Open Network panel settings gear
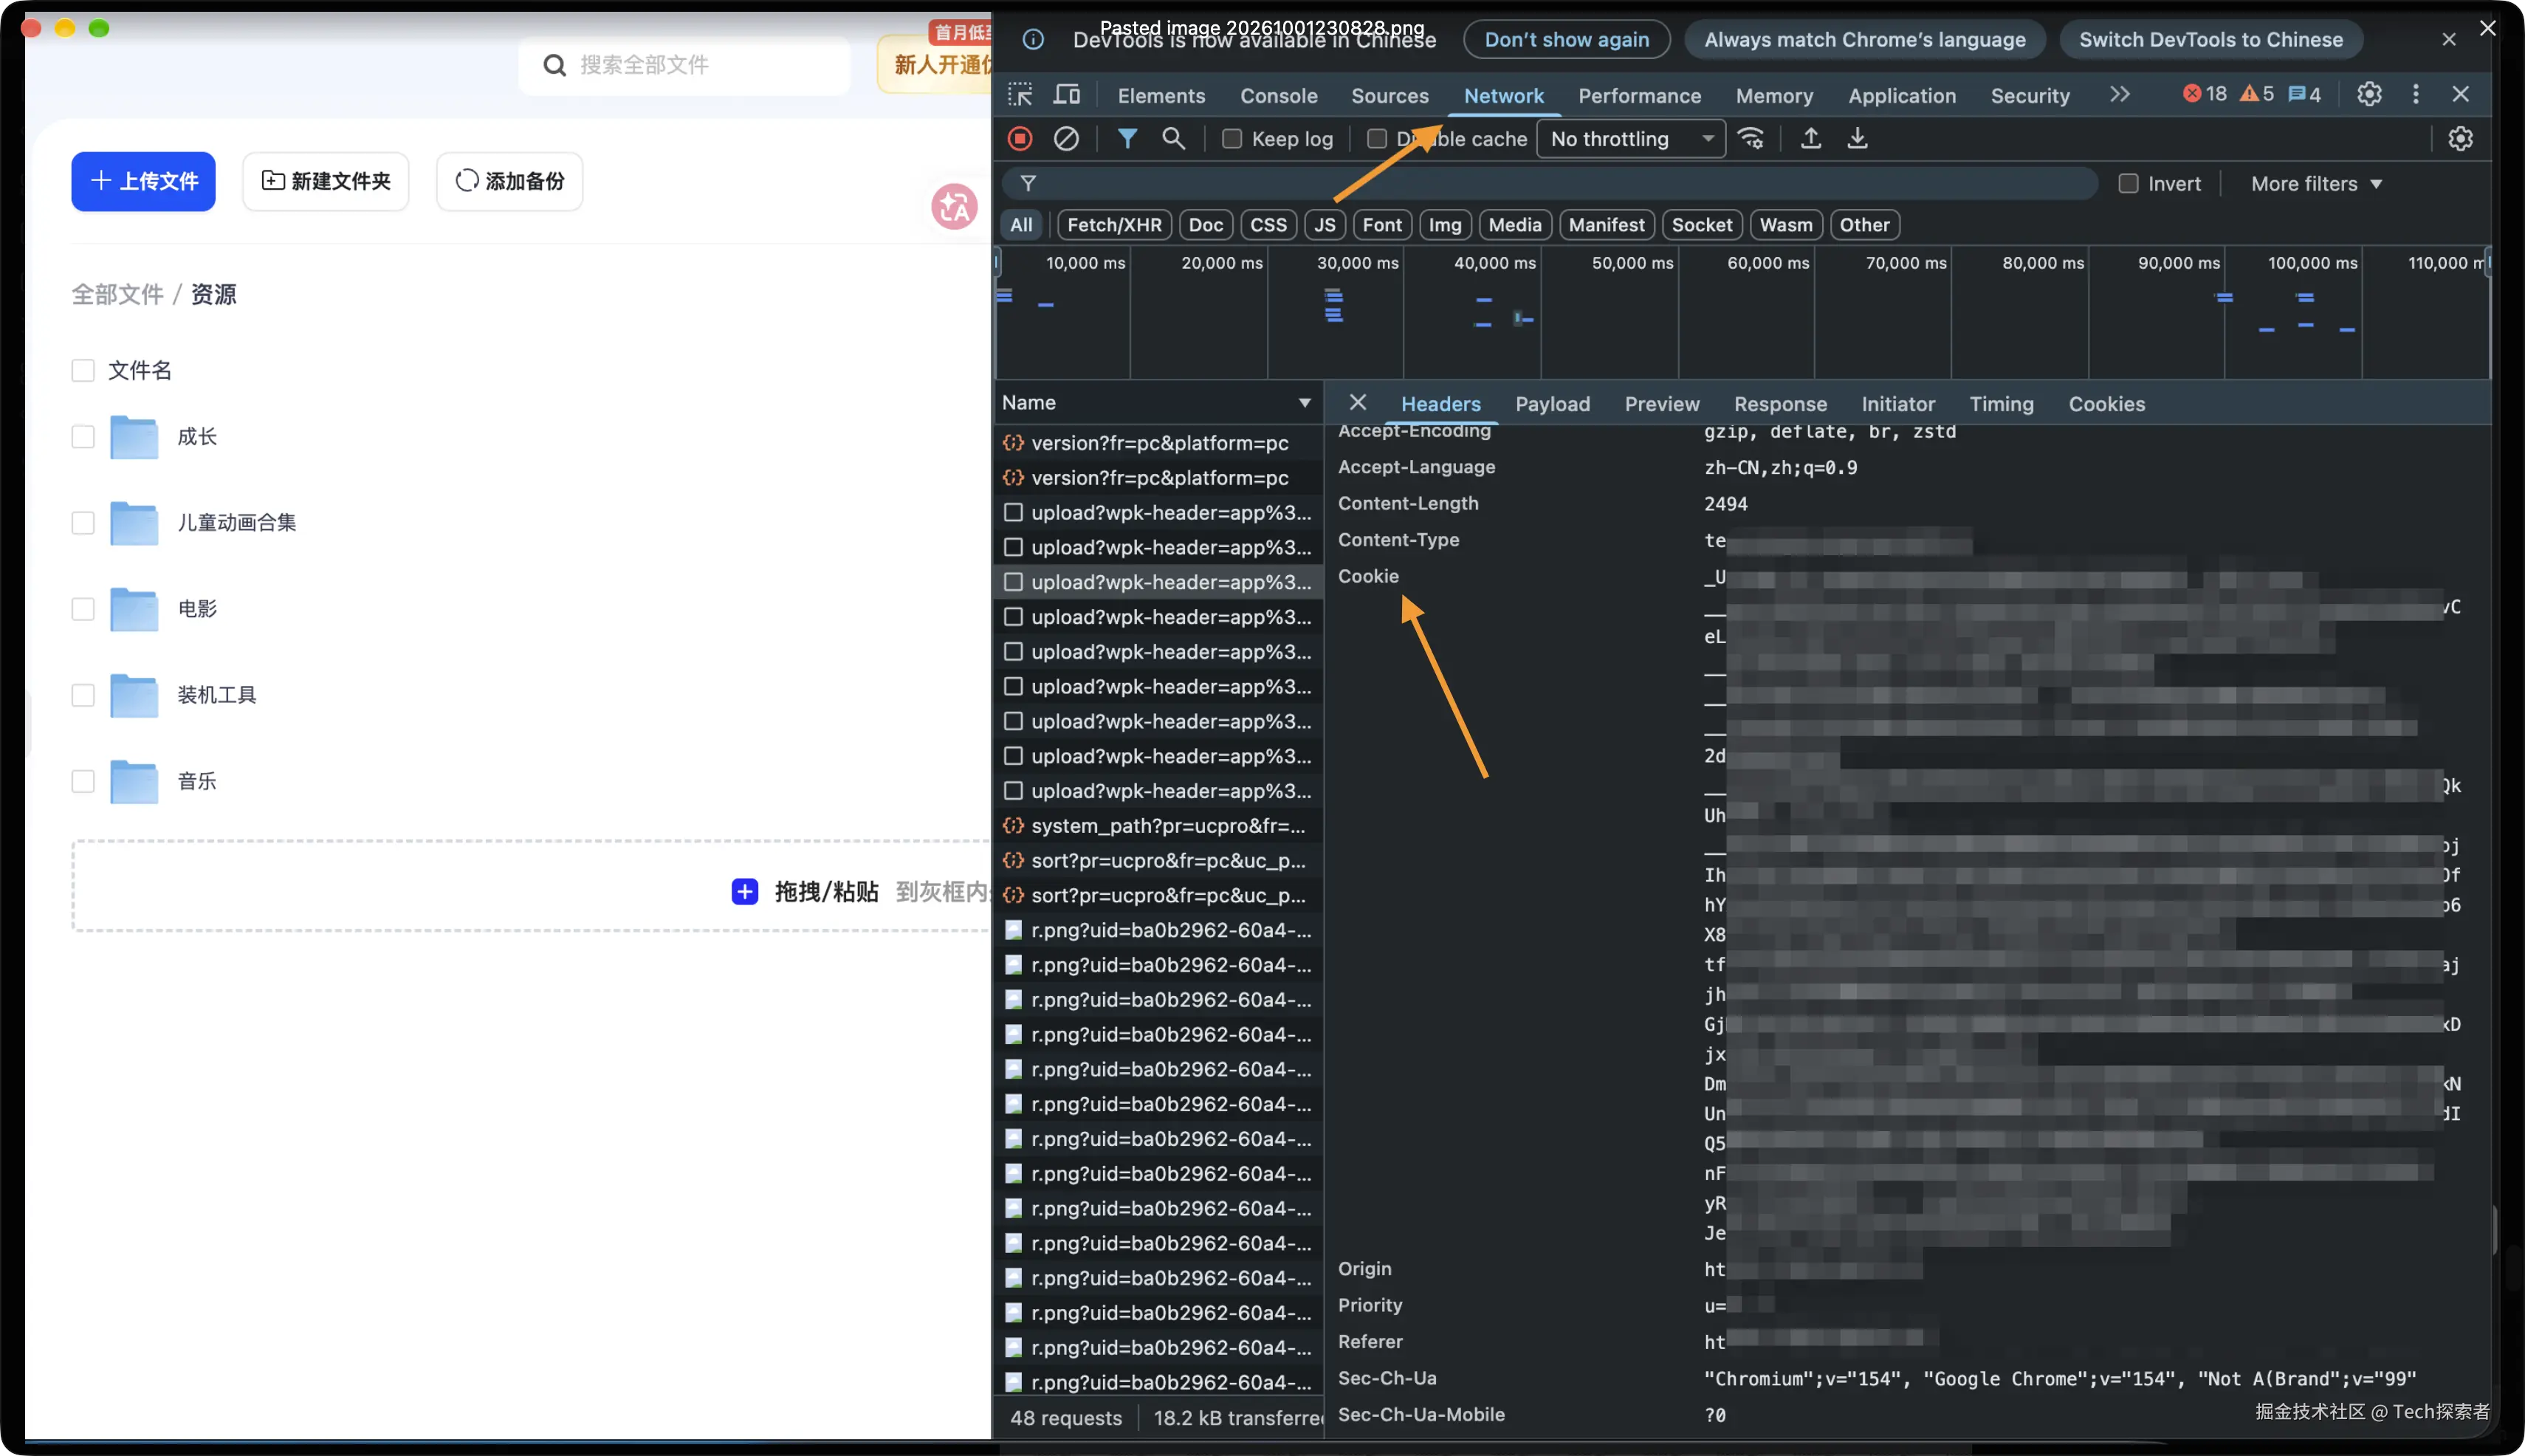 [2460, 139]
